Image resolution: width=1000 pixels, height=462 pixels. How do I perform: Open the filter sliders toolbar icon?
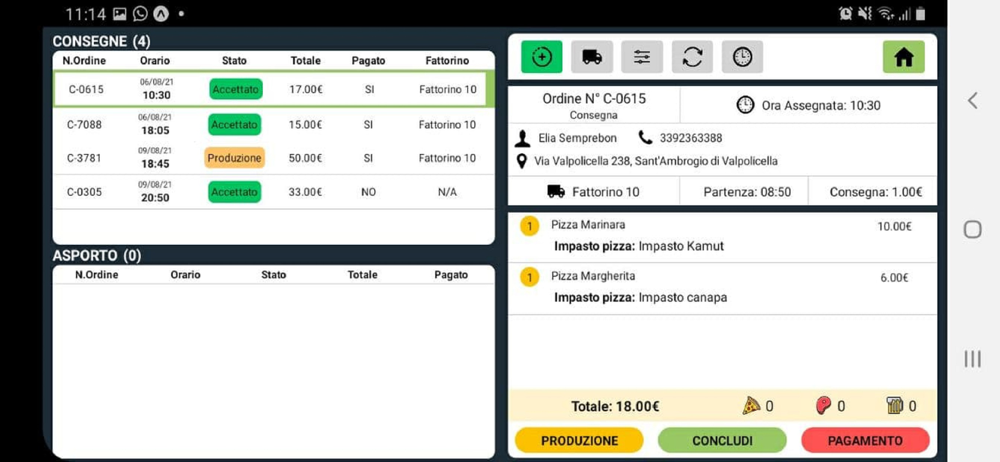tap(642, 57)
